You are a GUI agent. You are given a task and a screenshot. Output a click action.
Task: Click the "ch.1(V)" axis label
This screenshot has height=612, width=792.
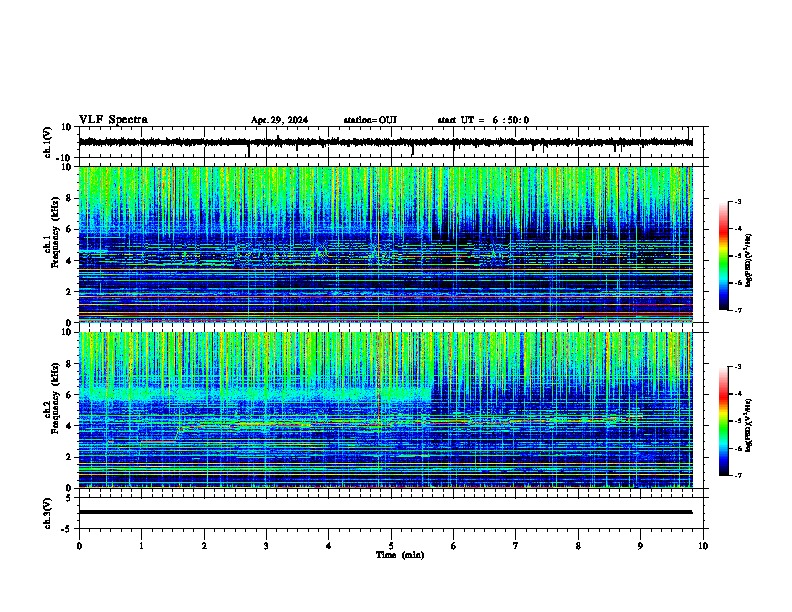[48, 142]
